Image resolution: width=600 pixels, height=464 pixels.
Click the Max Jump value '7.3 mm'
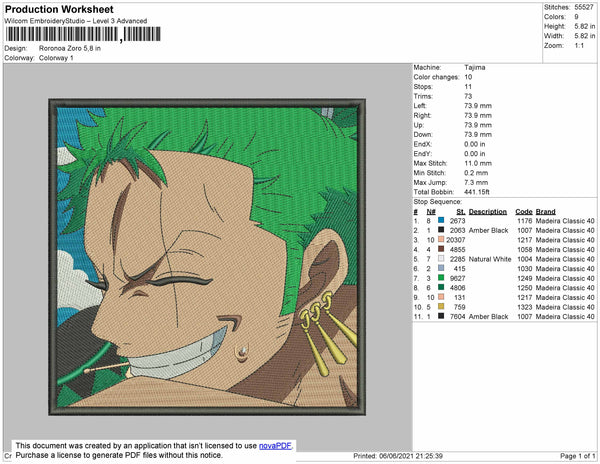pos(476,182)
